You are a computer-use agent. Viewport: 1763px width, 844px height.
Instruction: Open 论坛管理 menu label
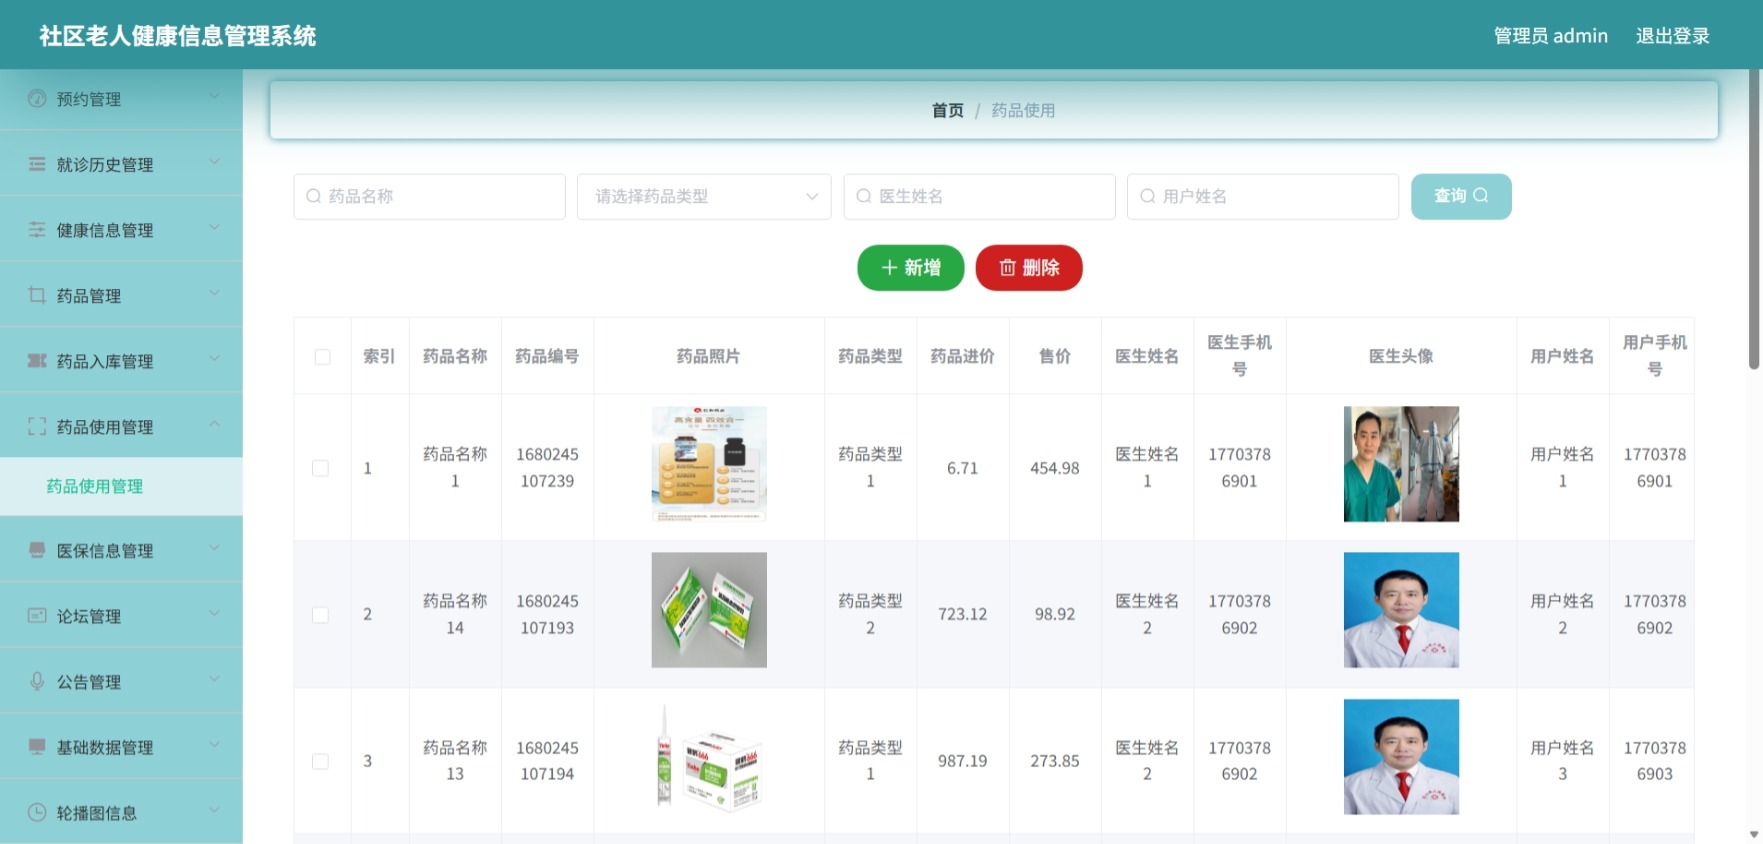tap(89, 616)
